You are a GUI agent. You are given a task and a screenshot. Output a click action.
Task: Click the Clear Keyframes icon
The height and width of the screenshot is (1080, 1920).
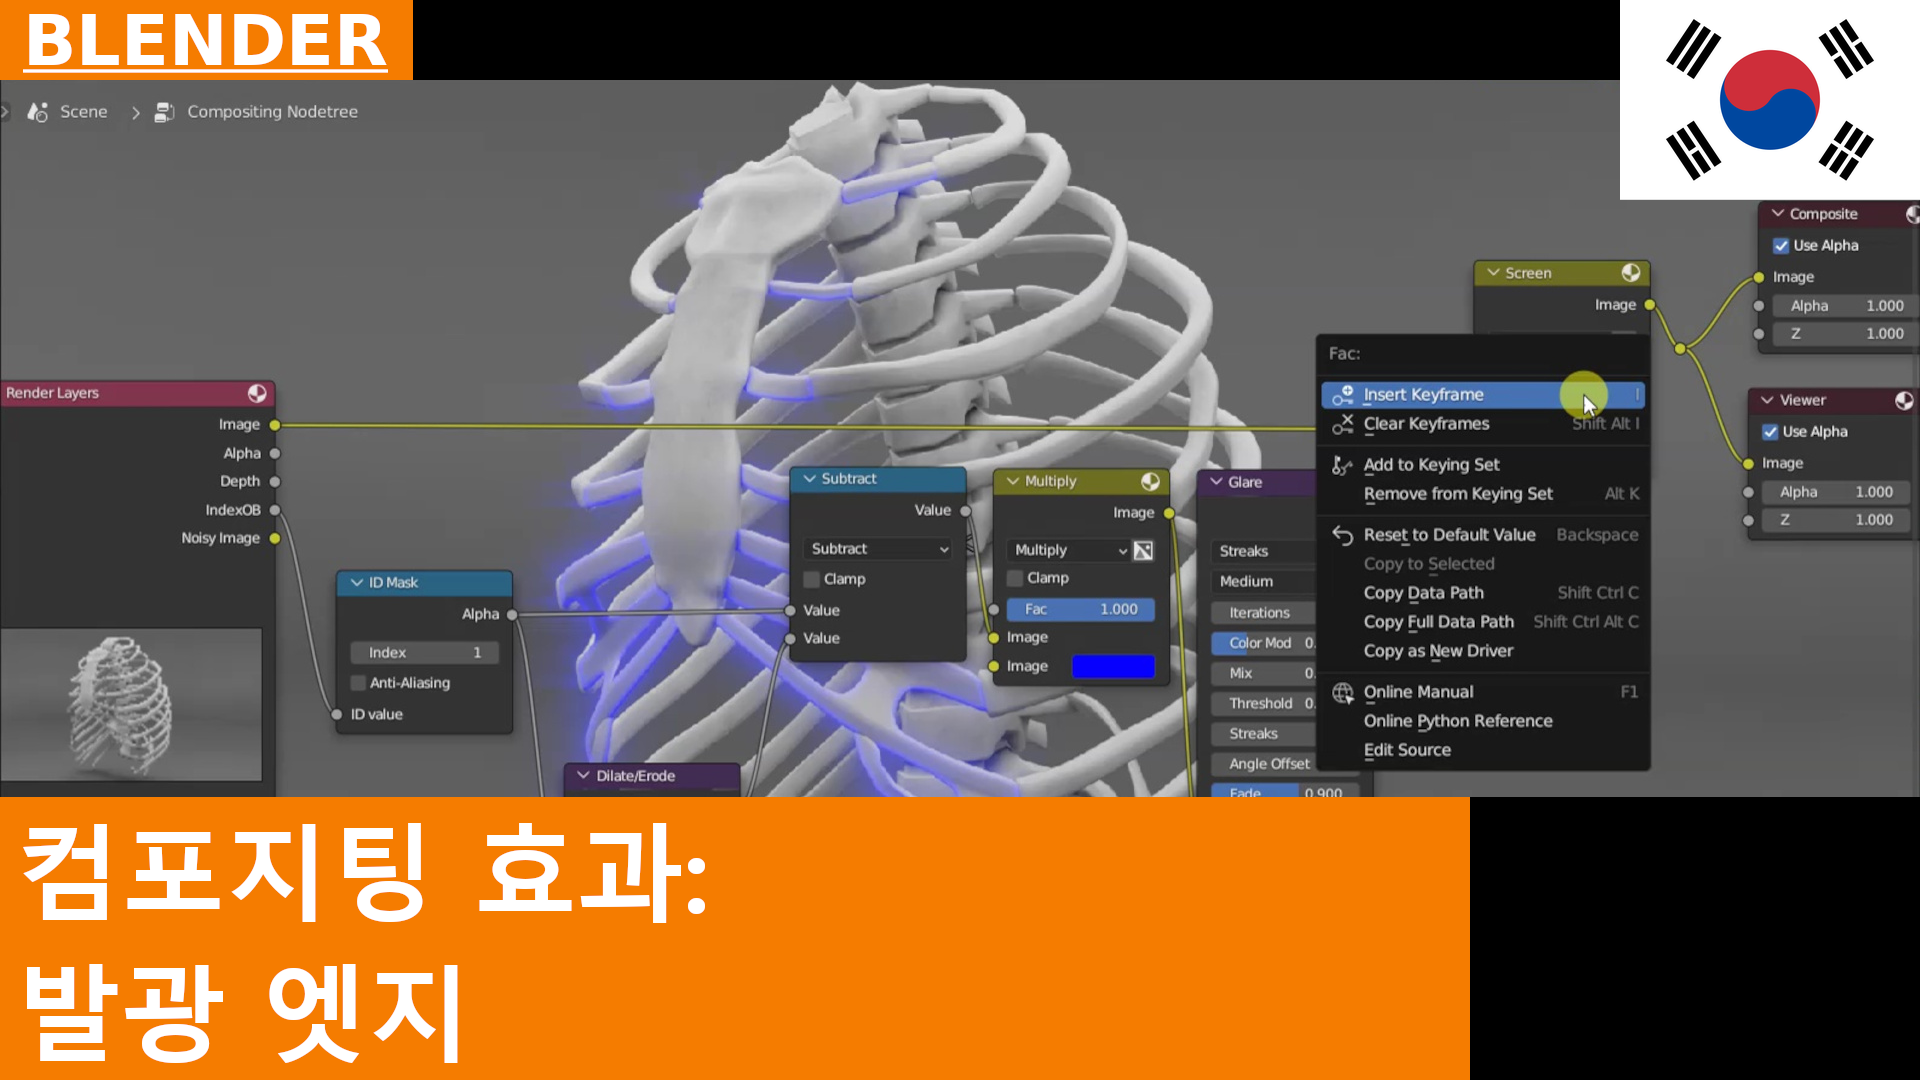coord(1343,424)
